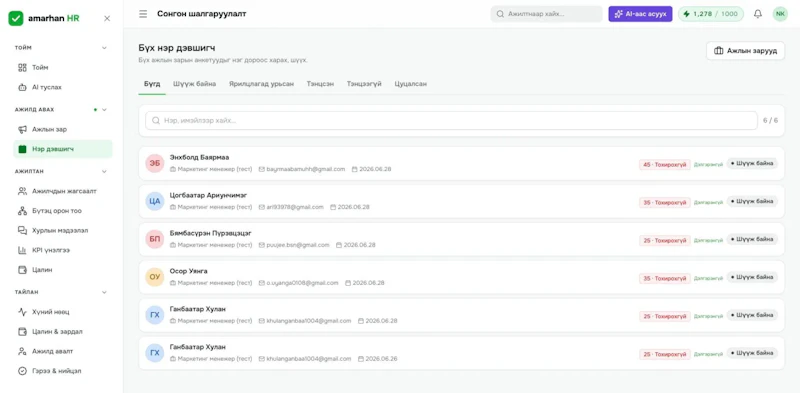Click the Хурлын мэдээлэл chat icon

click(22, 230)
